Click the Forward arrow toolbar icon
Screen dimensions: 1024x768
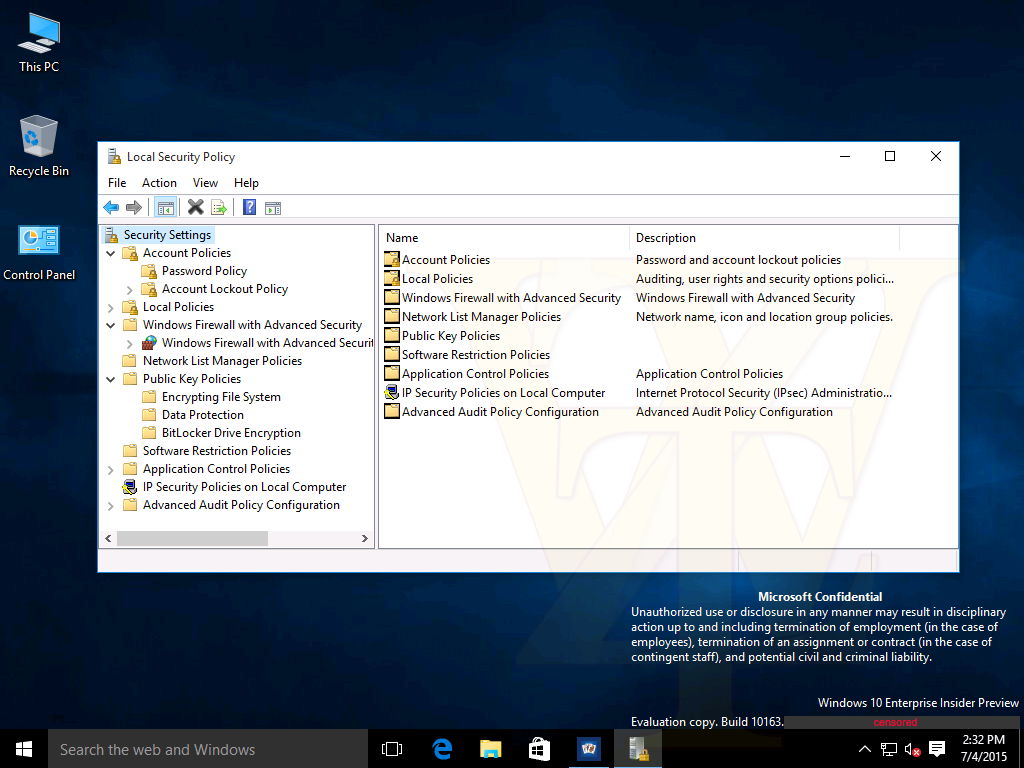pyautogui.click(x=134, y=208)
